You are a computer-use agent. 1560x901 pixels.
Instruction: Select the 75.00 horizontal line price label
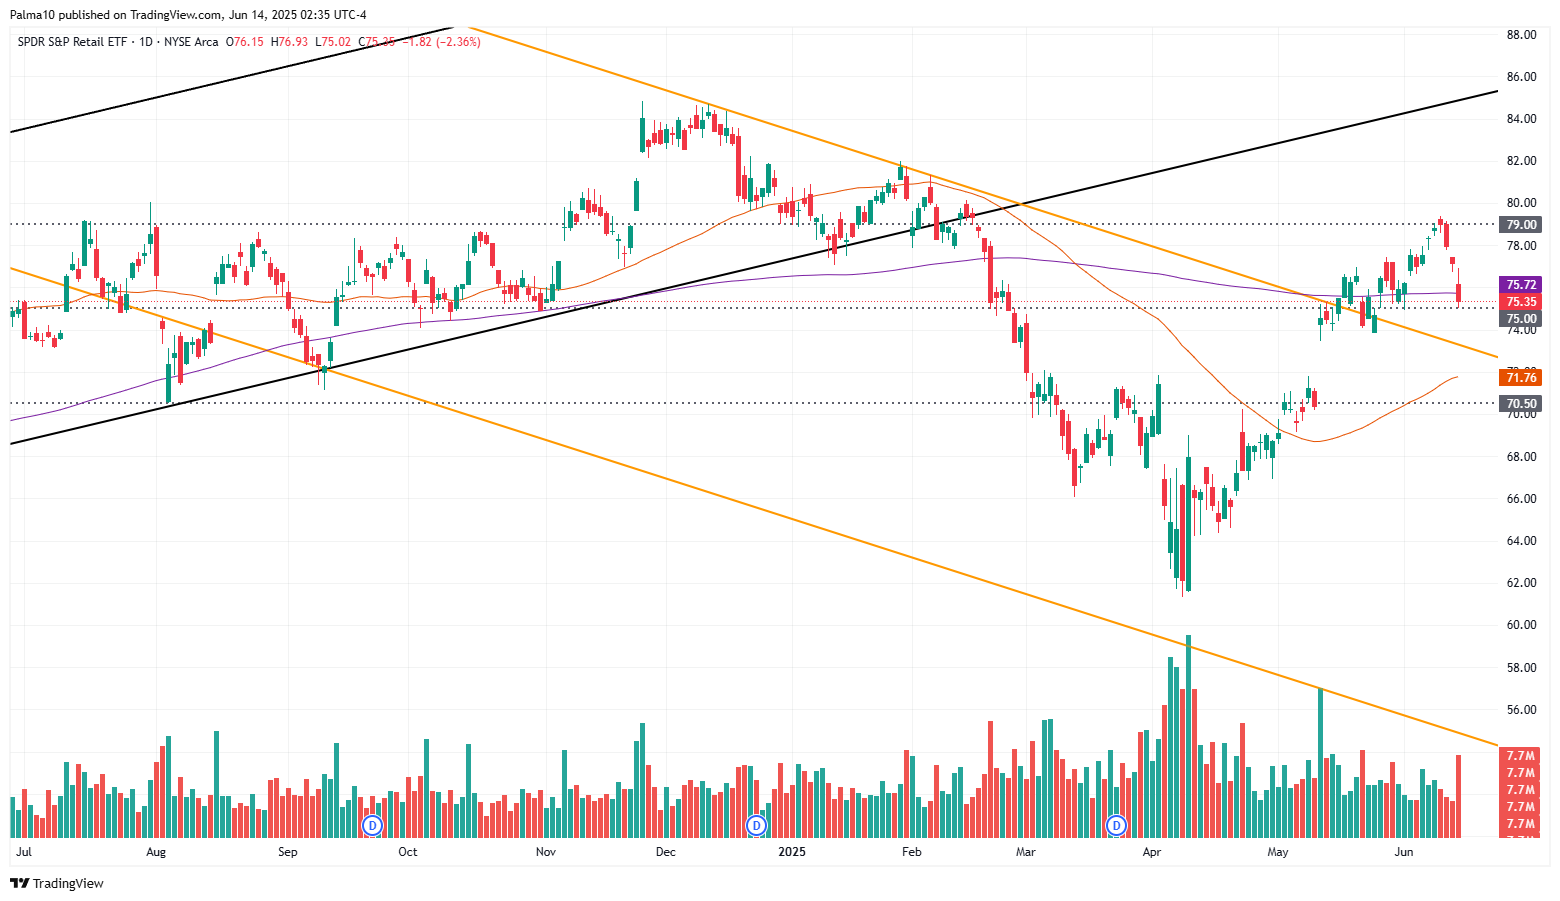pos(1521,319)
